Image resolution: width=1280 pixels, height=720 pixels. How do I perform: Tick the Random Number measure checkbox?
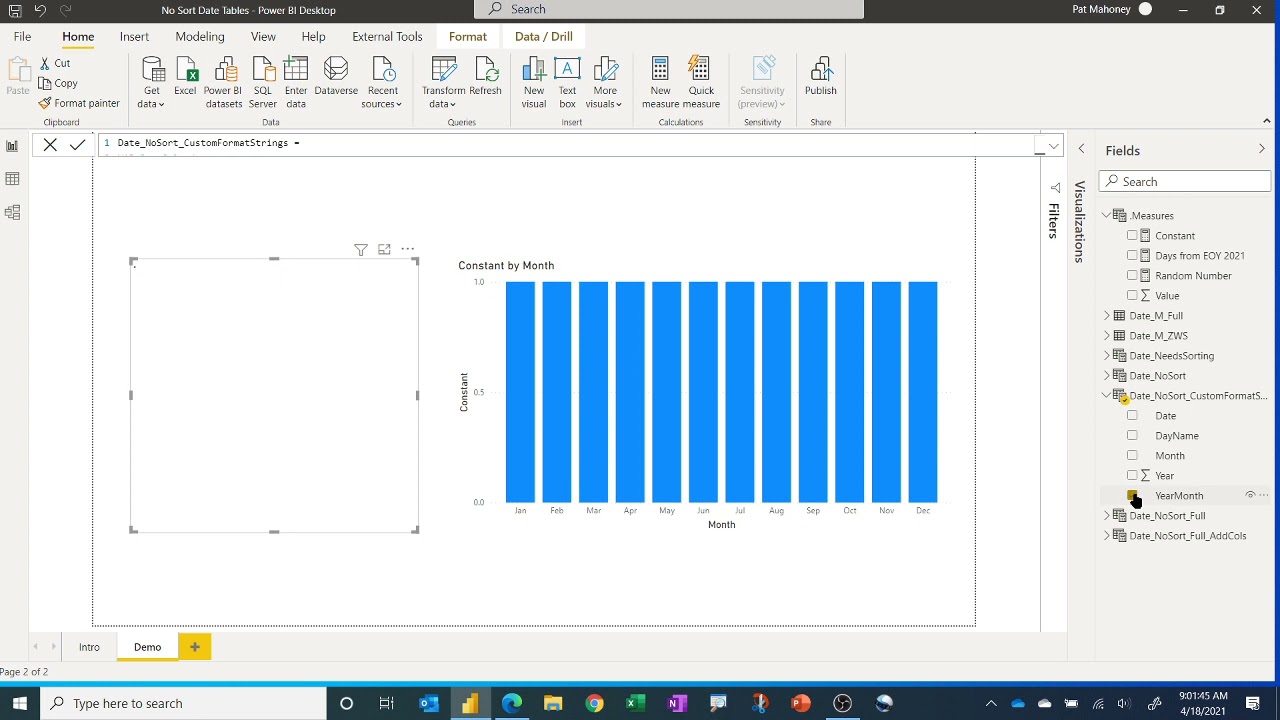click(1132, 276)
